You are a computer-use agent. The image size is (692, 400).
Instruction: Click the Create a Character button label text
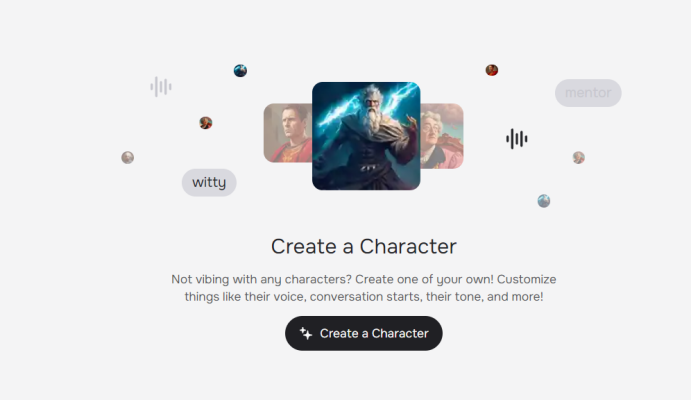(x=374, y=333)
